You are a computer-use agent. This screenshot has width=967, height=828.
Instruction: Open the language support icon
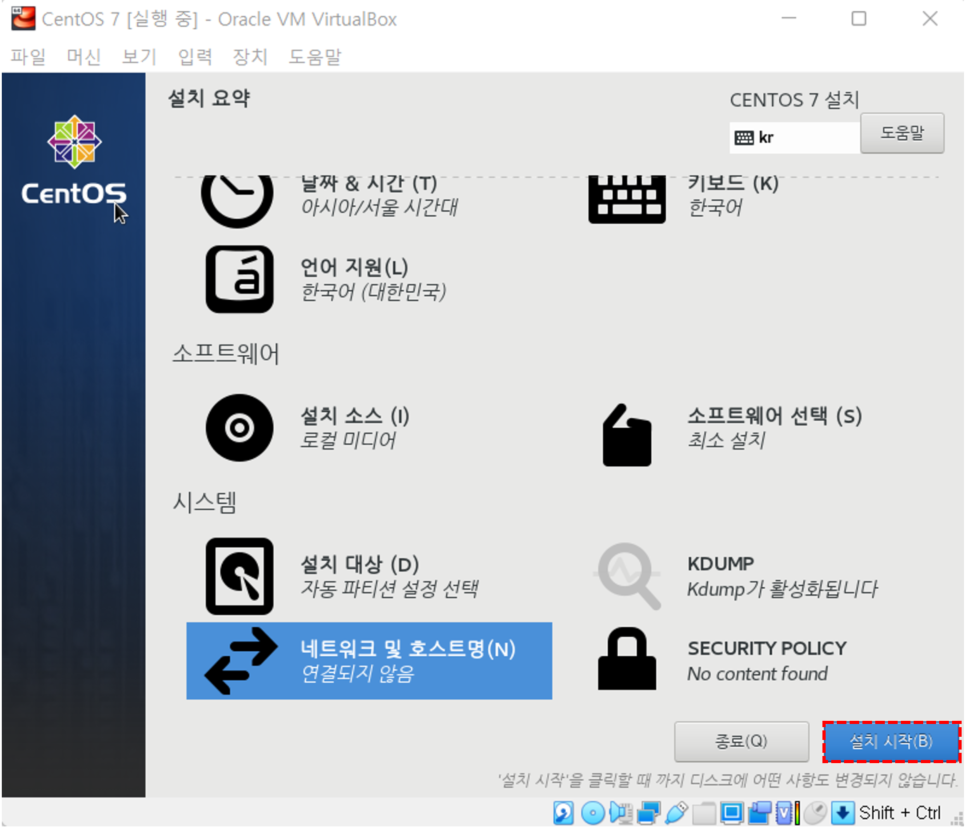[x=239, y=279]
